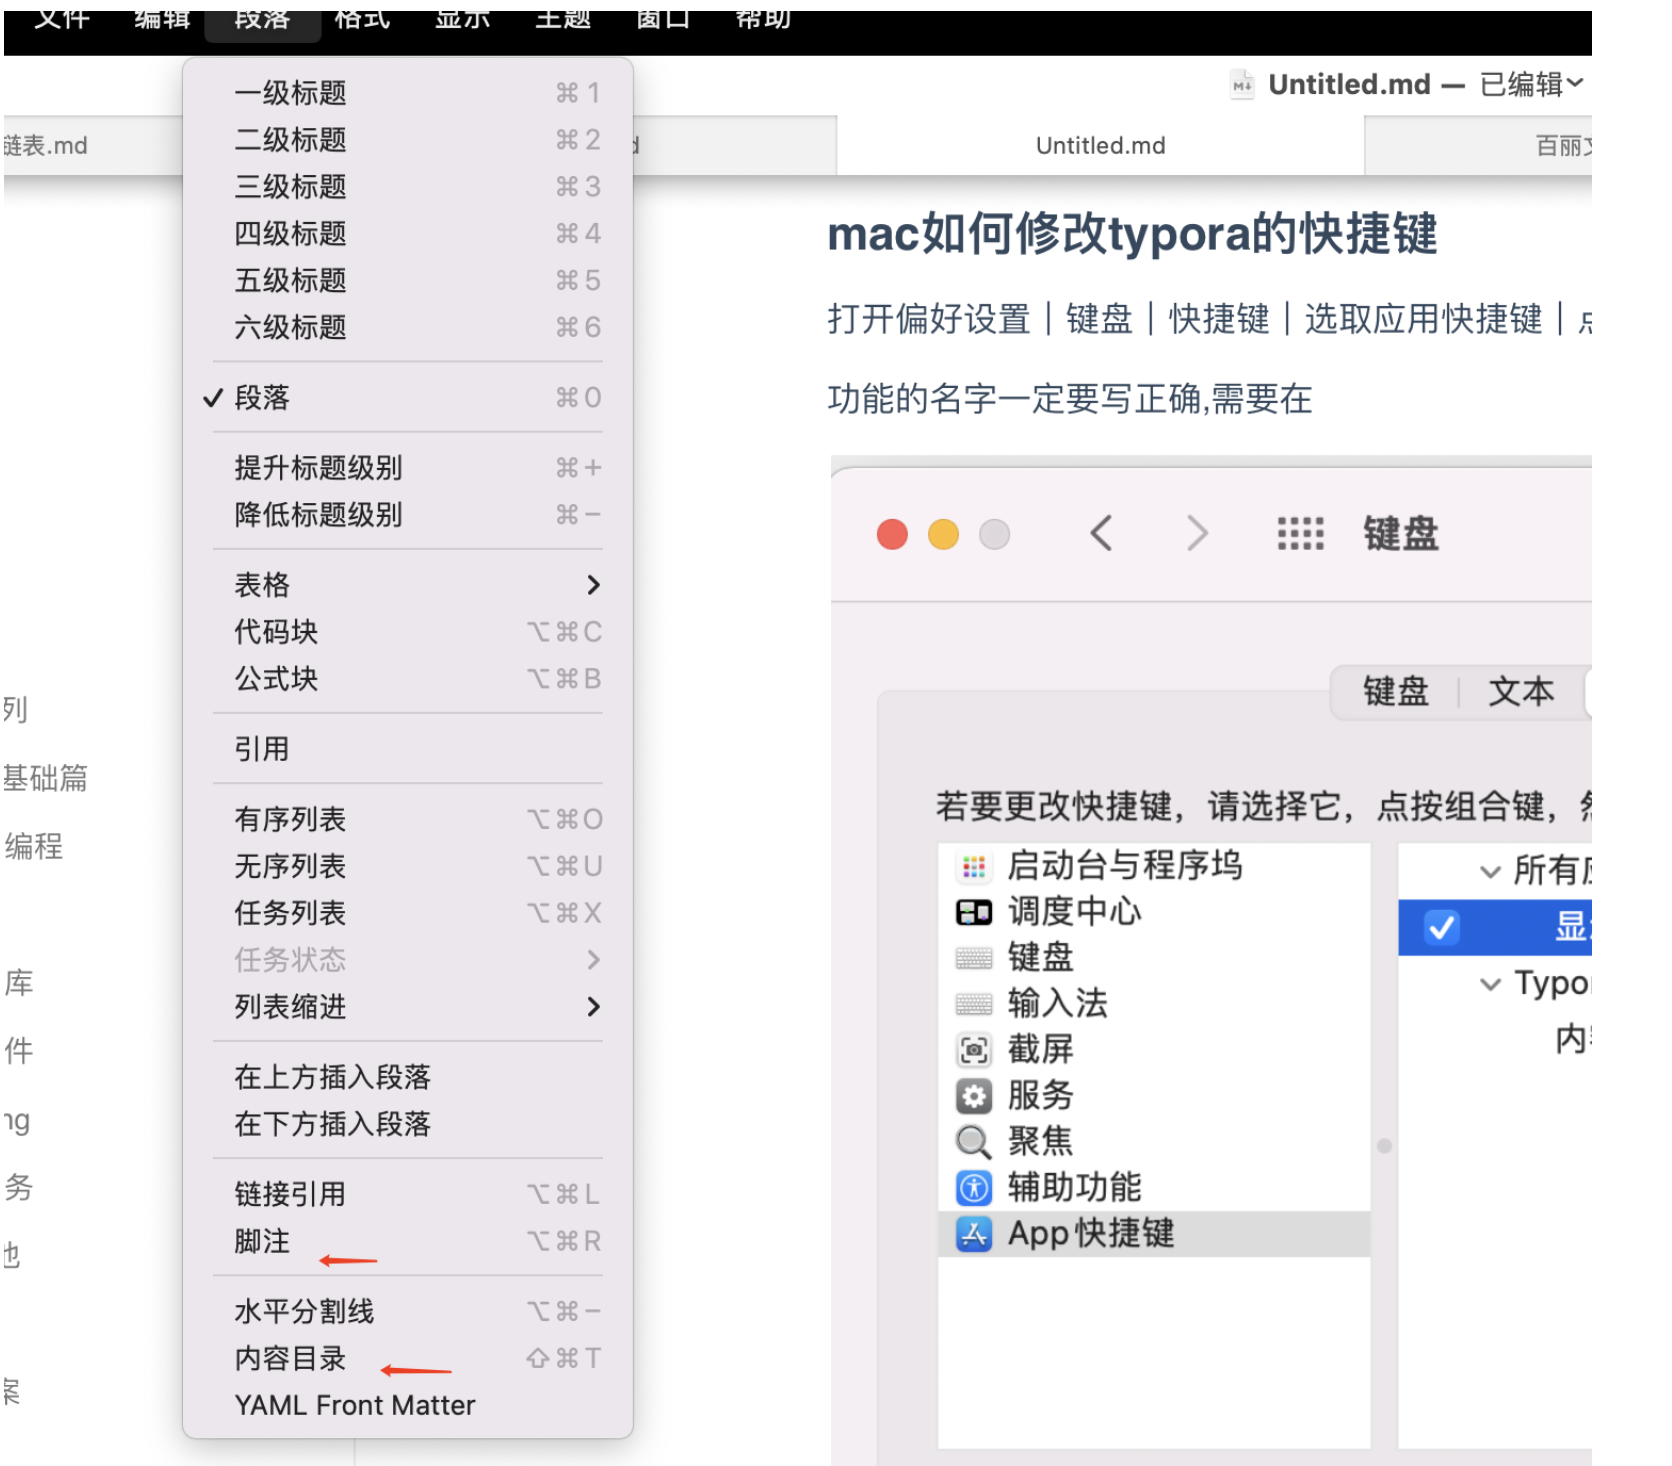Click 降低标题级别 menu entry
This screenshot has width=1672, height=1466.
[x=408, y=515]
